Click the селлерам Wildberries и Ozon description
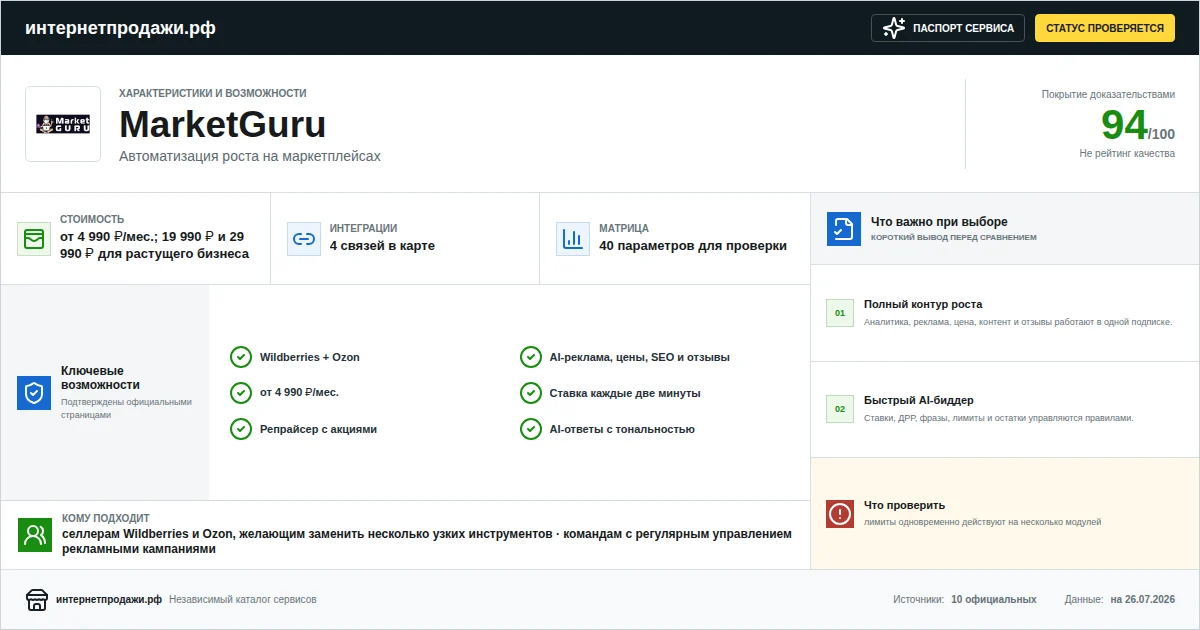Viewport: 1200px width, 630px height. pos(427,542)
